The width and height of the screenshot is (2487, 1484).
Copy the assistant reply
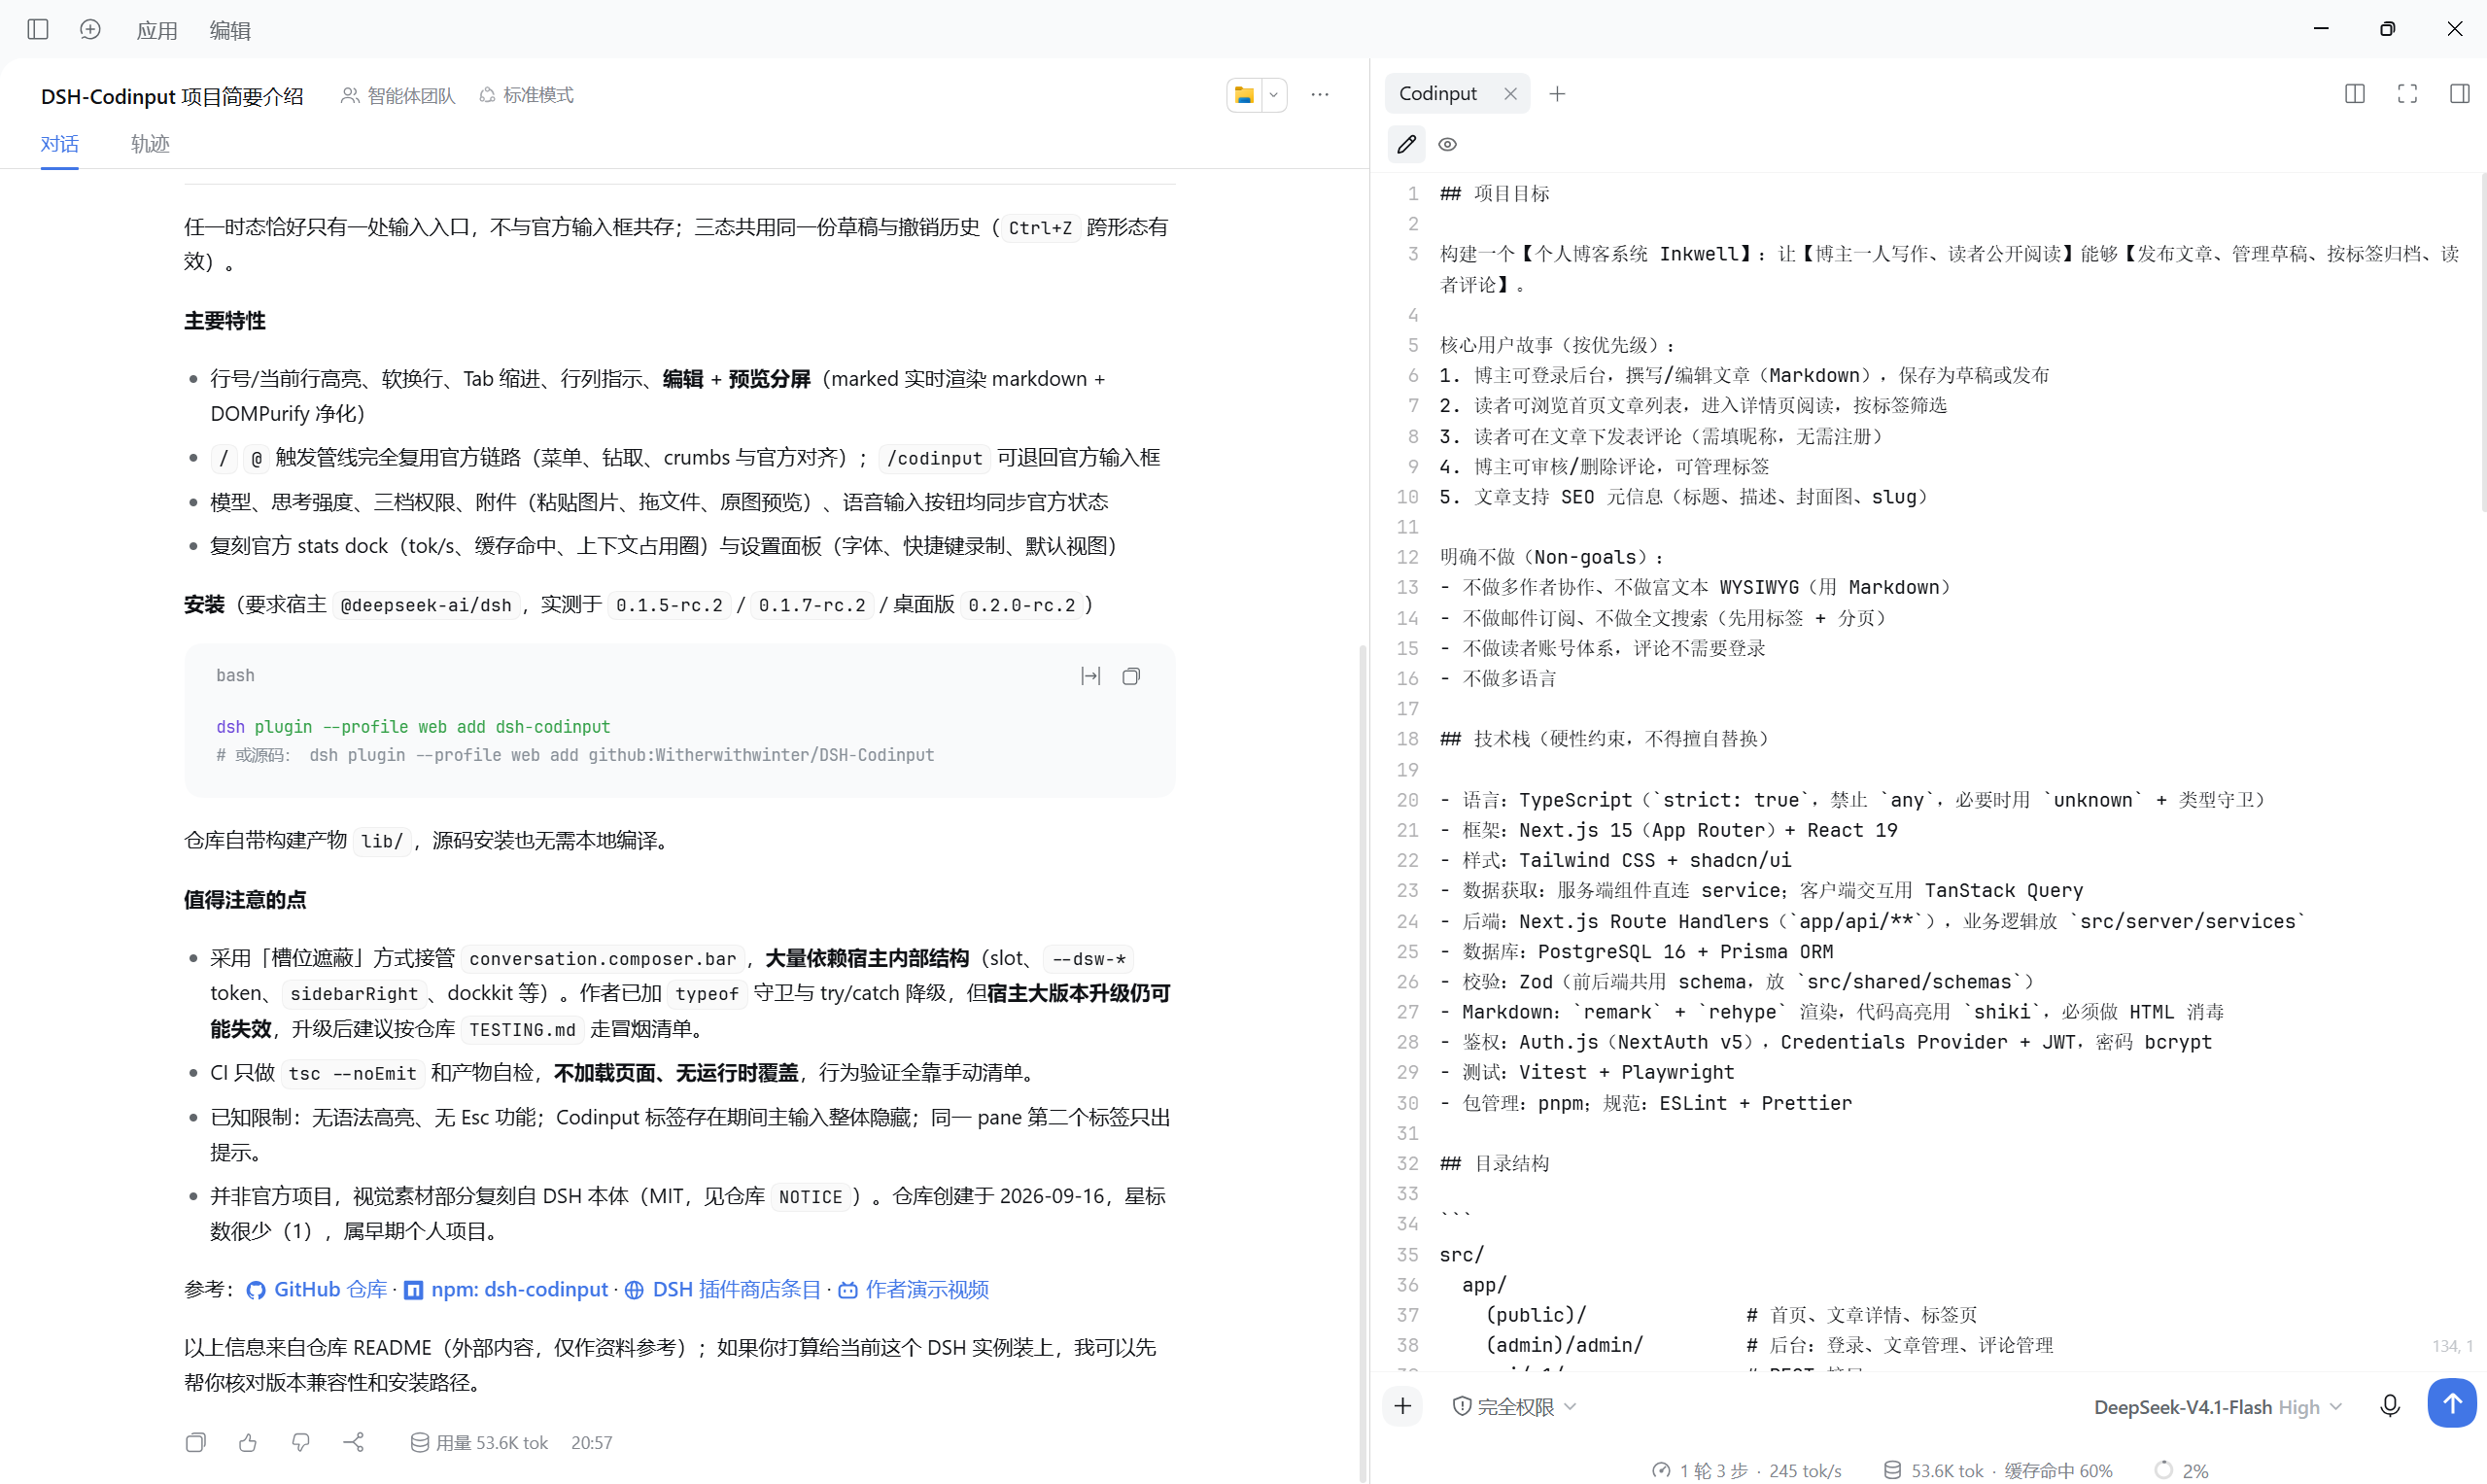[196, 1442]
